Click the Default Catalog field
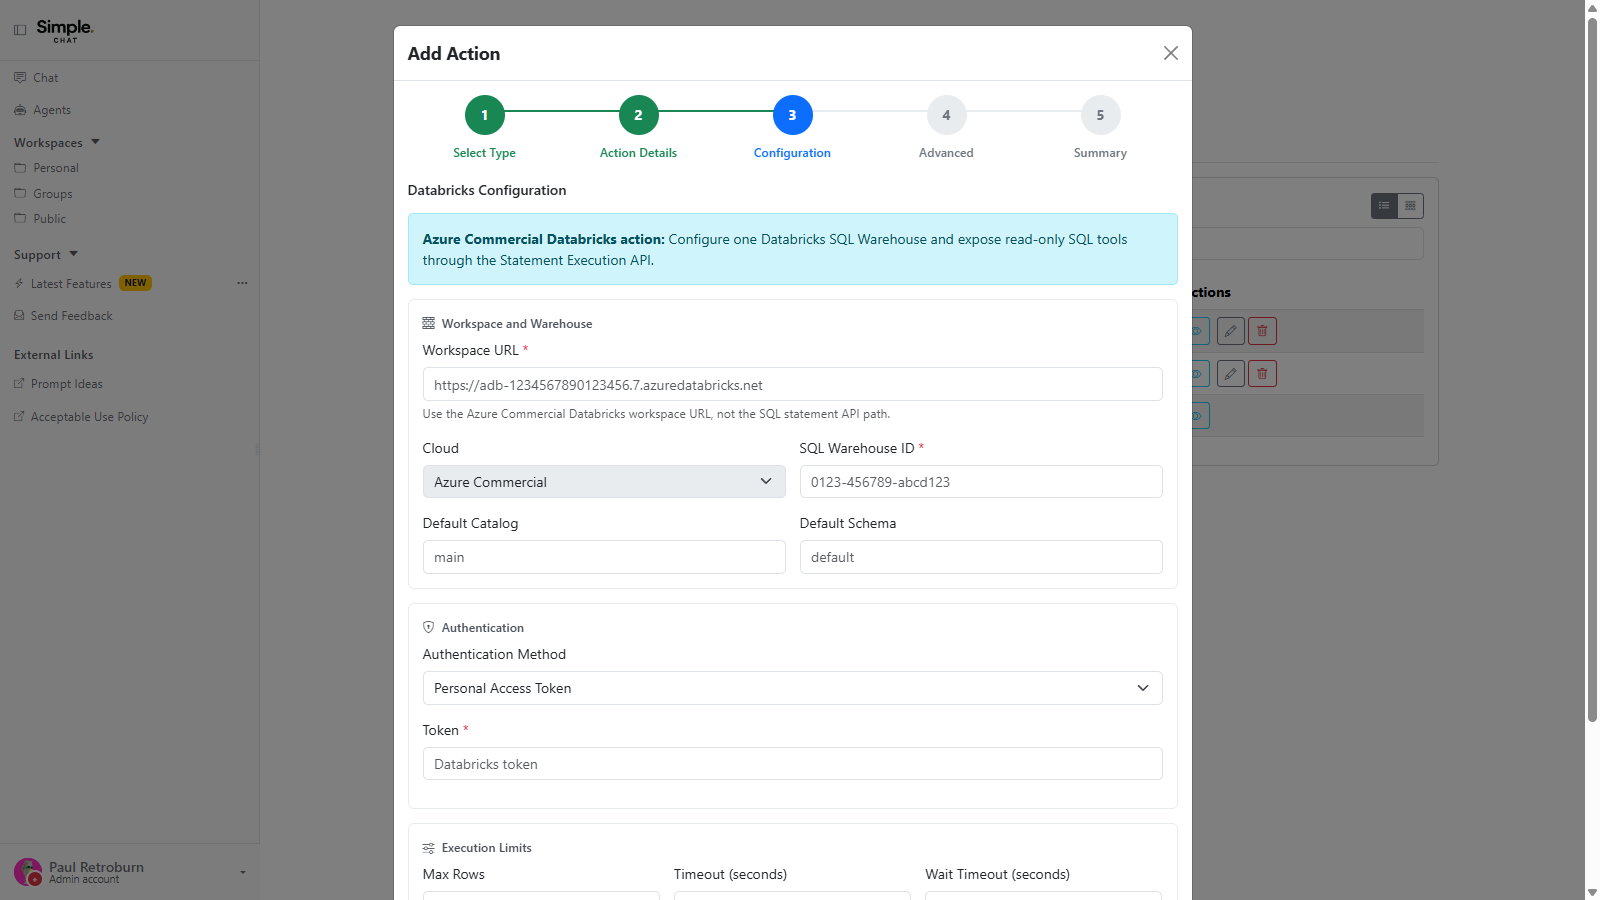1600x900 pixels. tap(604, 557)
